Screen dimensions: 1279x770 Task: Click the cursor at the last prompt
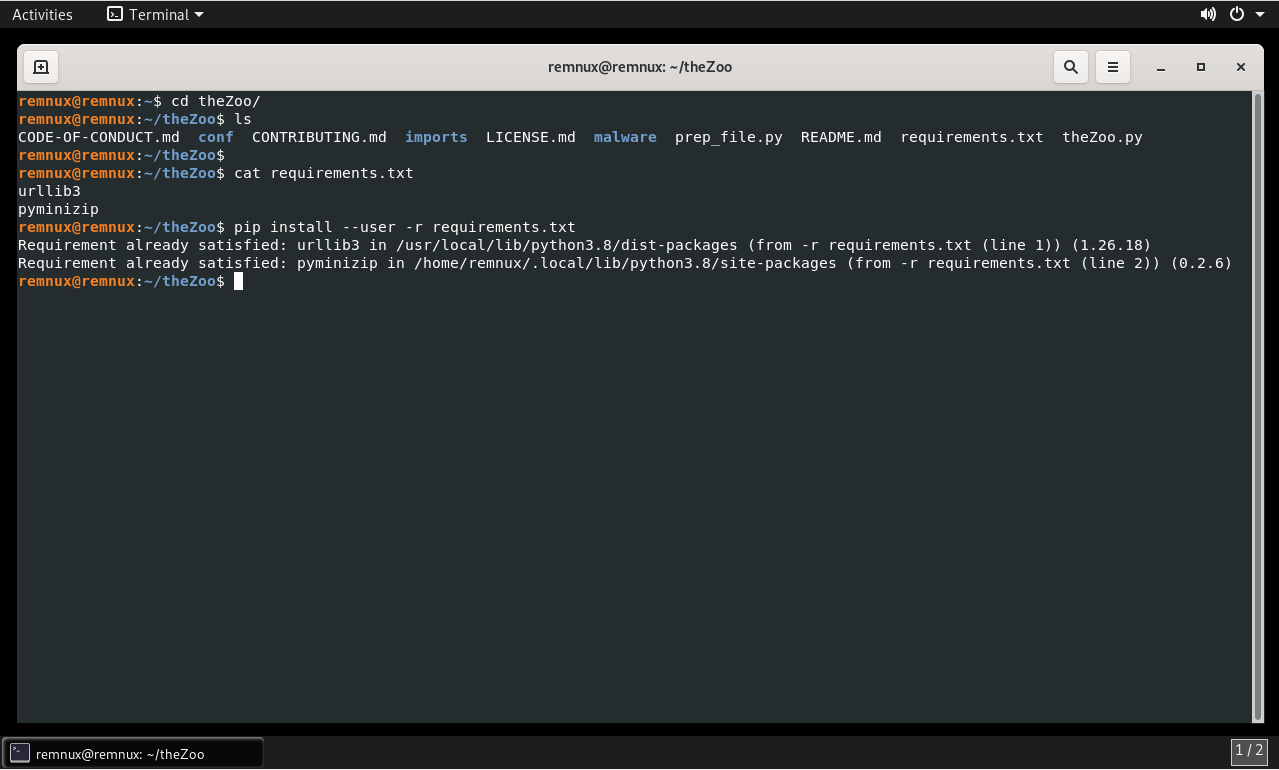click(x=238, y=281)
